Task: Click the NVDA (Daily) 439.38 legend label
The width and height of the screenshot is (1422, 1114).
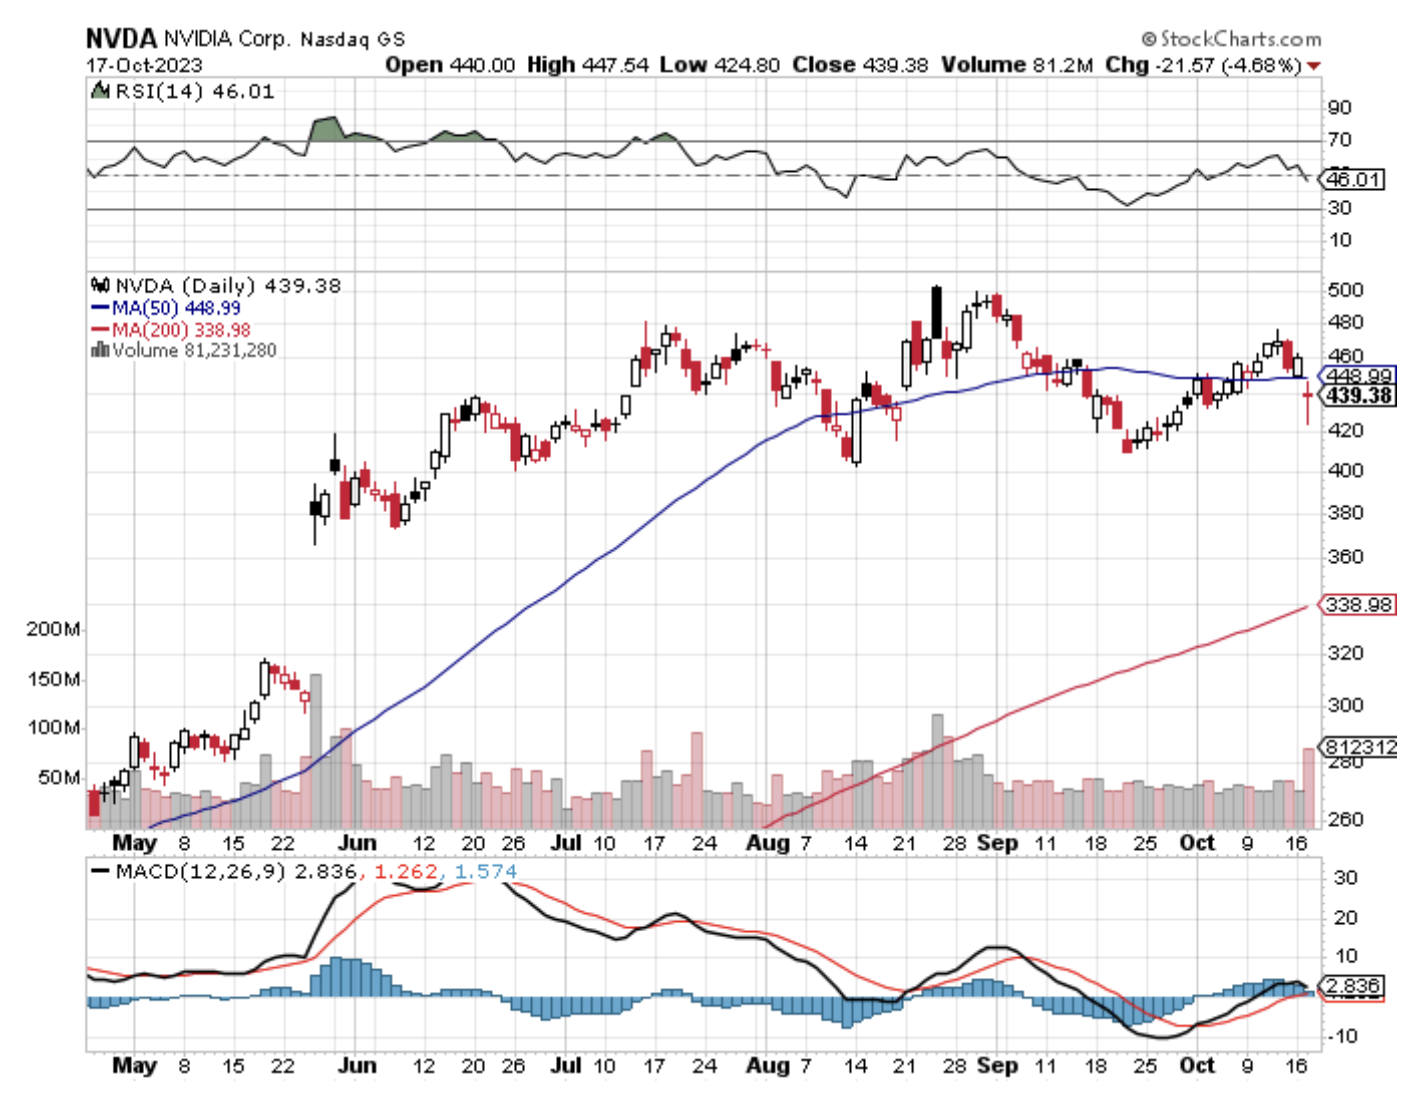Action: click(228, 285)
